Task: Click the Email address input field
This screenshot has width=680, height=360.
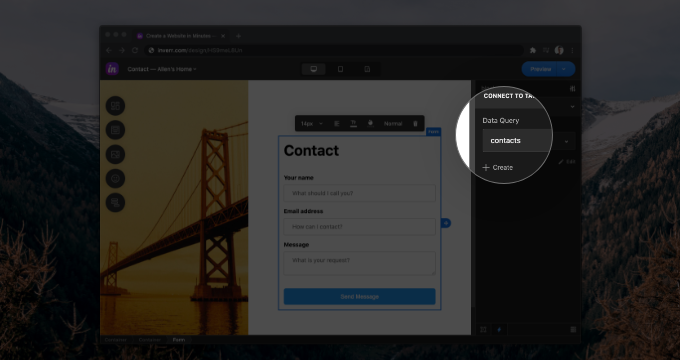Action: tap(360, 226)
